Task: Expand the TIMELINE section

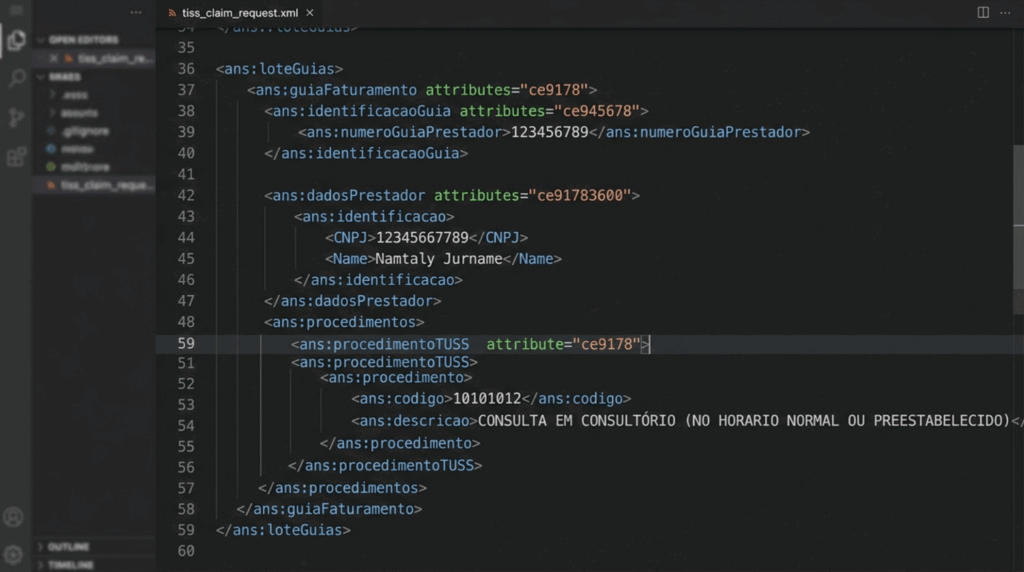Action: [x=65, y=565]
